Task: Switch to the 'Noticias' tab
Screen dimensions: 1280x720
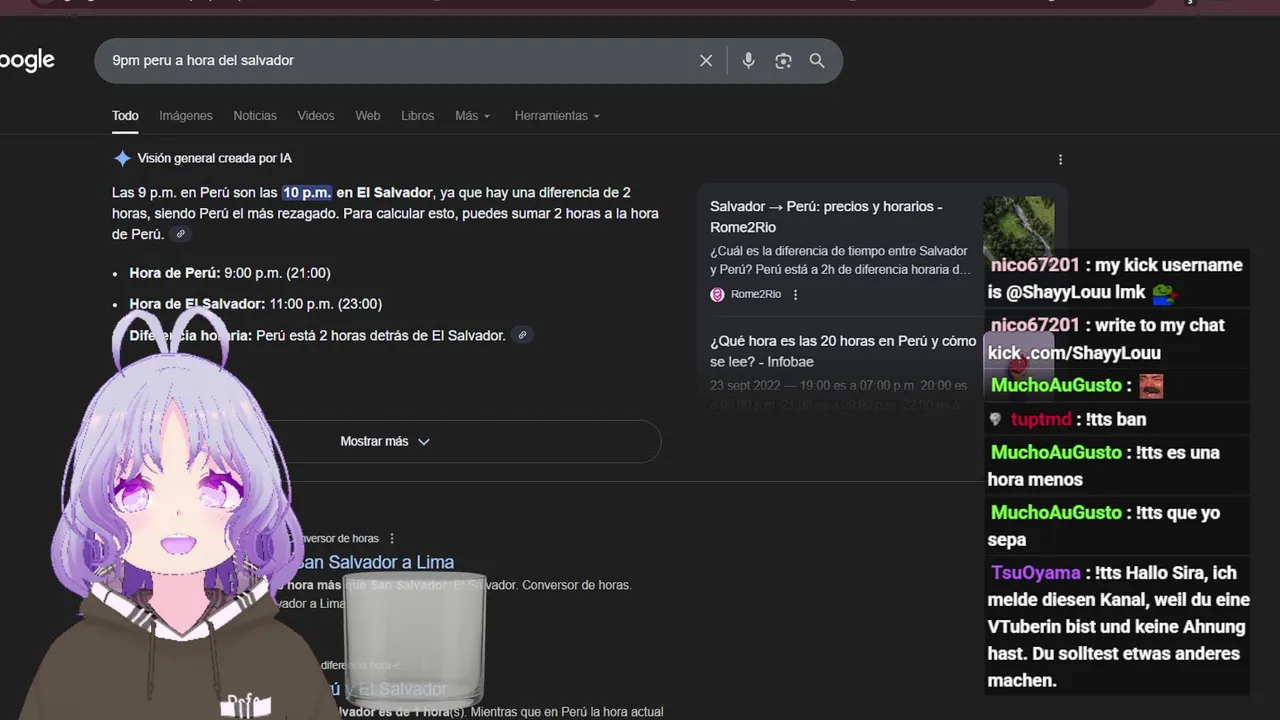Action: 255,116
